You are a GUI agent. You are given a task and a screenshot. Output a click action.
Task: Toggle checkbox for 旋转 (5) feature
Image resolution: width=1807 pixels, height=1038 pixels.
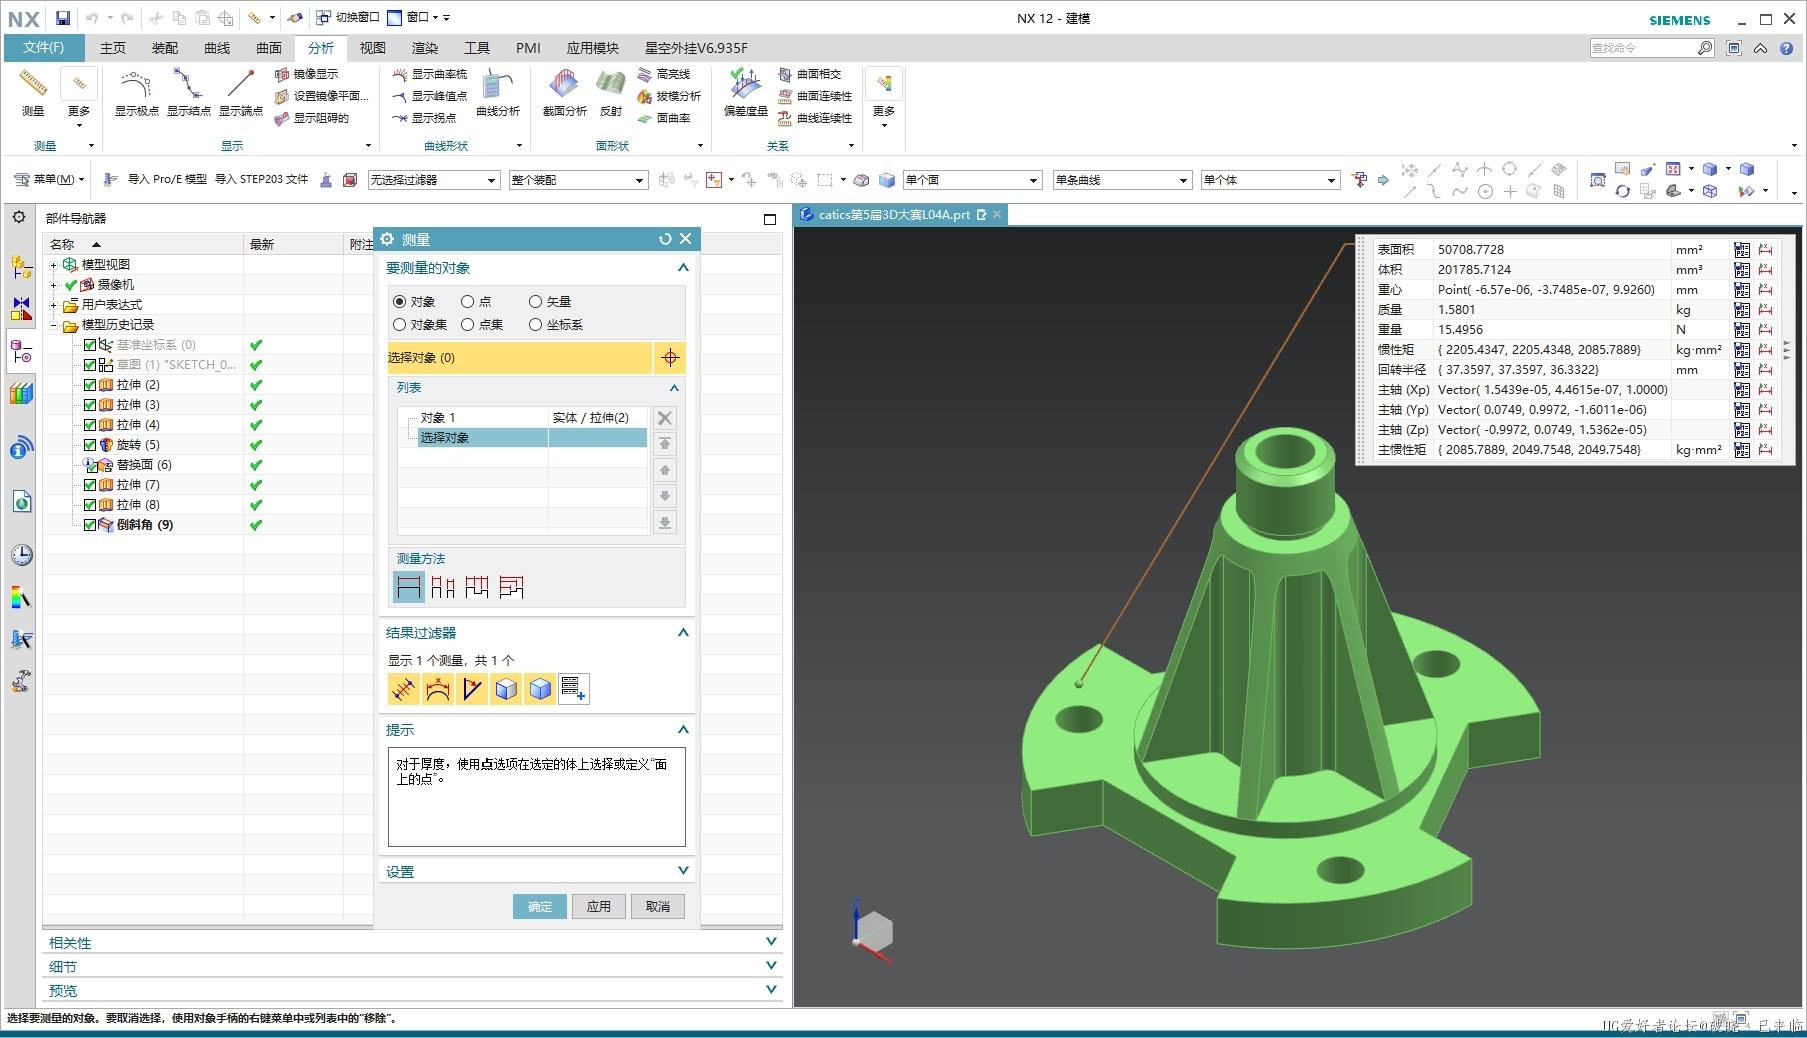(90, 445)
